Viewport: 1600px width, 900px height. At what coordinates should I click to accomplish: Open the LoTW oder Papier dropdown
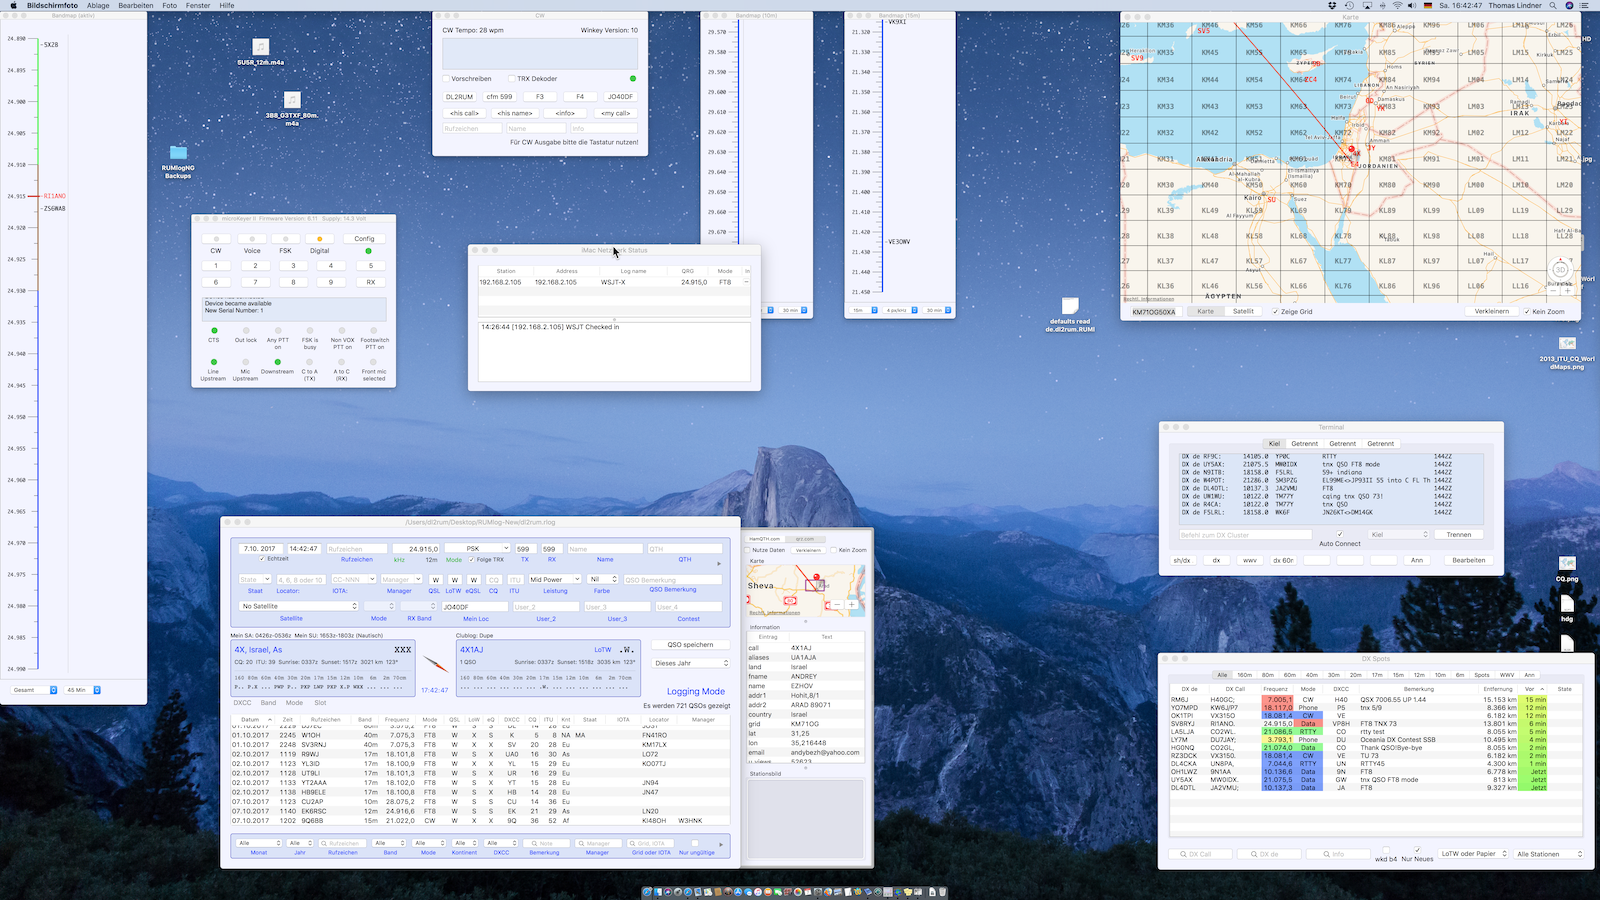tap(1472, 854)
